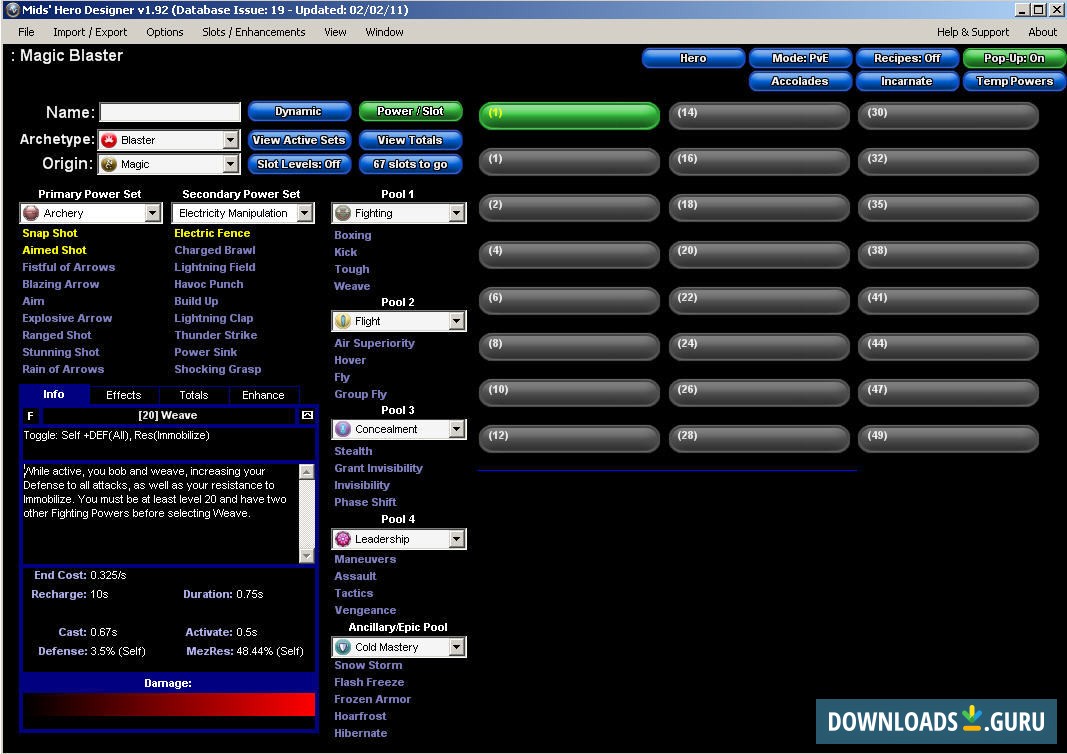Click the red Damage bar

(169, 704)
